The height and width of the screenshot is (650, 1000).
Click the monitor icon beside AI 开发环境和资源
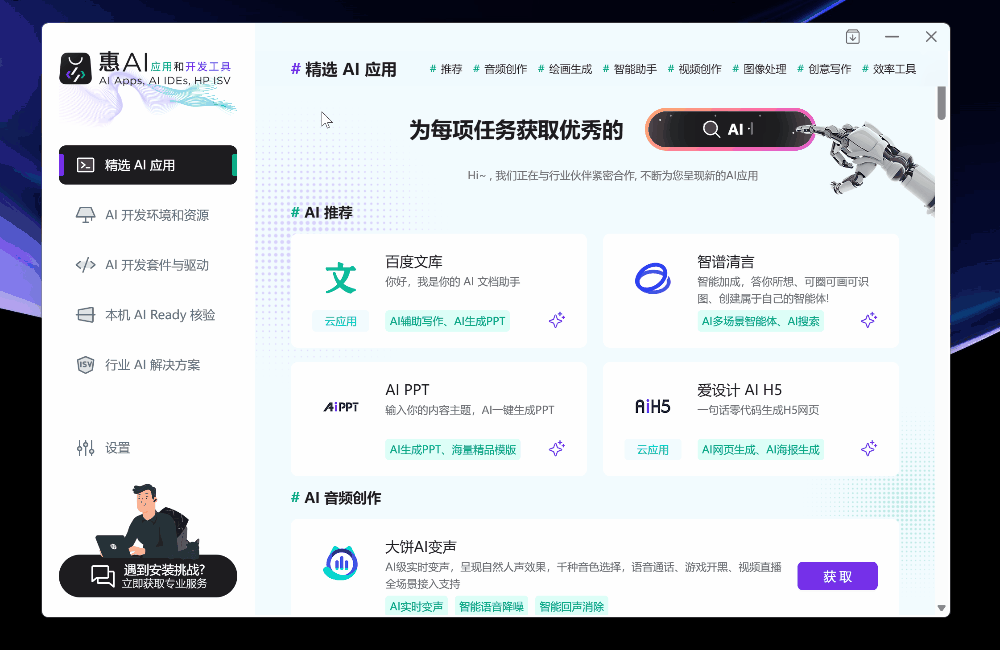[85, 215]
